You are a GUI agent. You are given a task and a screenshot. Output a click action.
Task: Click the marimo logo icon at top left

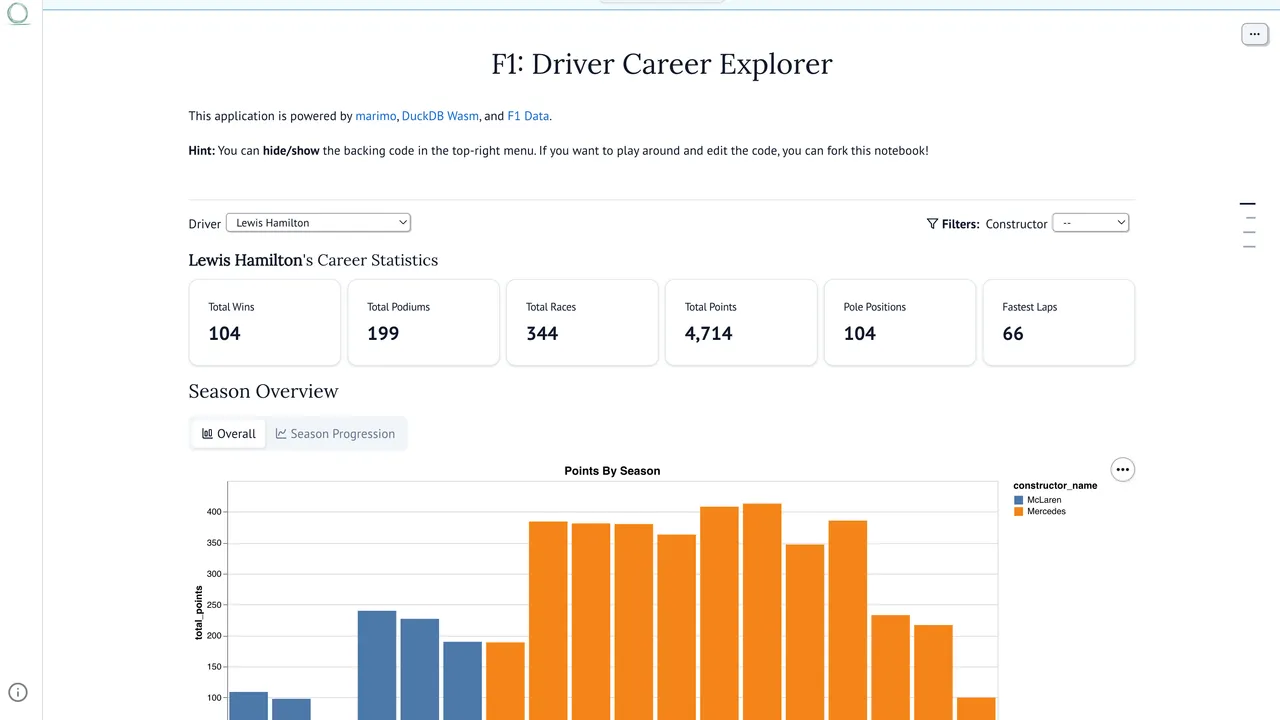18,14
